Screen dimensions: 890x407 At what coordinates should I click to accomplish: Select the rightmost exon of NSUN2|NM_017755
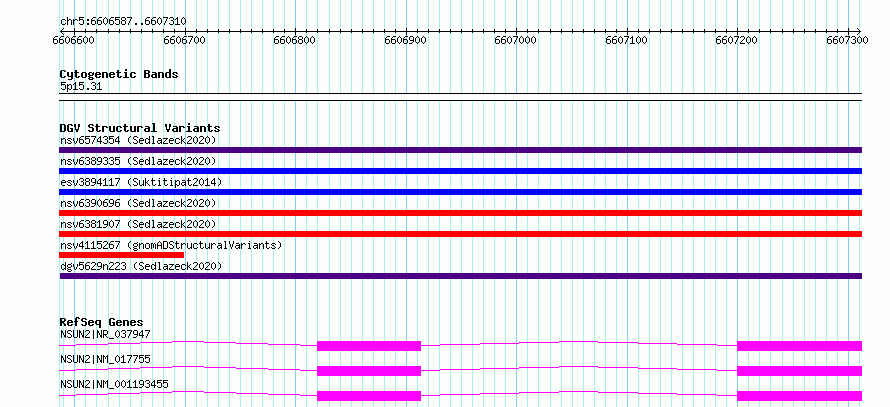[800, 371]
